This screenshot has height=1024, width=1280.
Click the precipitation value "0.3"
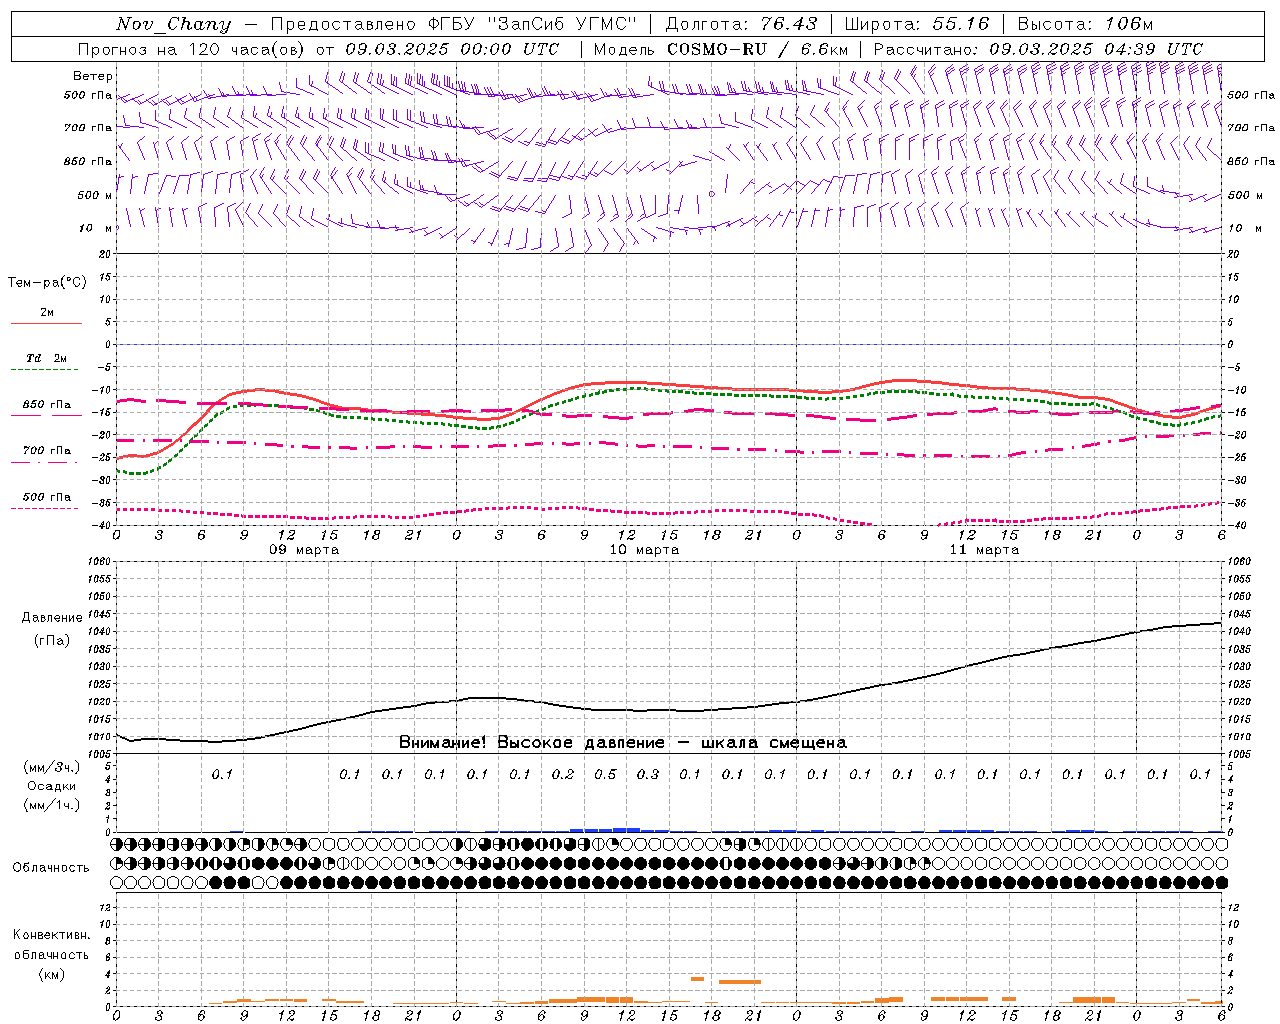pos(648,774)
